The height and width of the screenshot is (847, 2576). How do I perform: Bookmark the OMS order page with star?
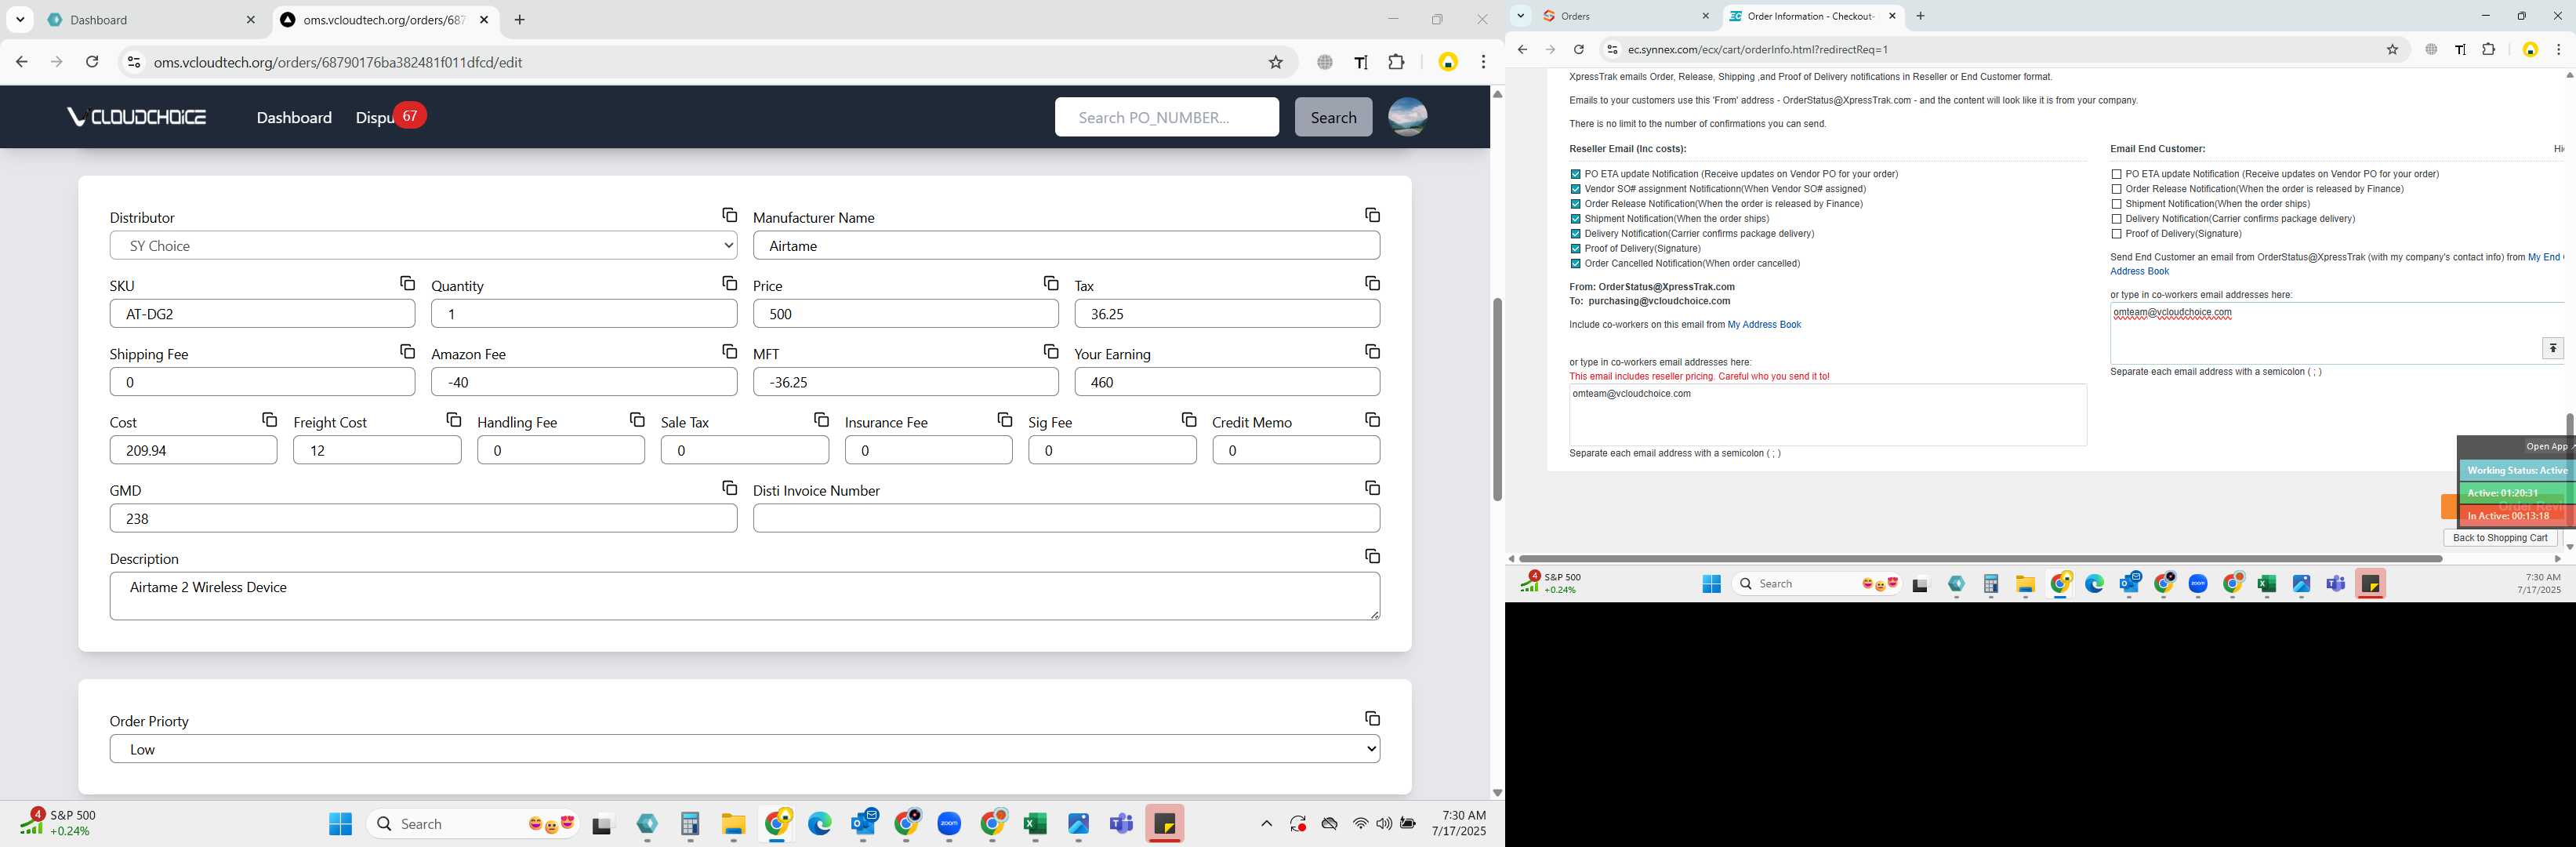1275,62
